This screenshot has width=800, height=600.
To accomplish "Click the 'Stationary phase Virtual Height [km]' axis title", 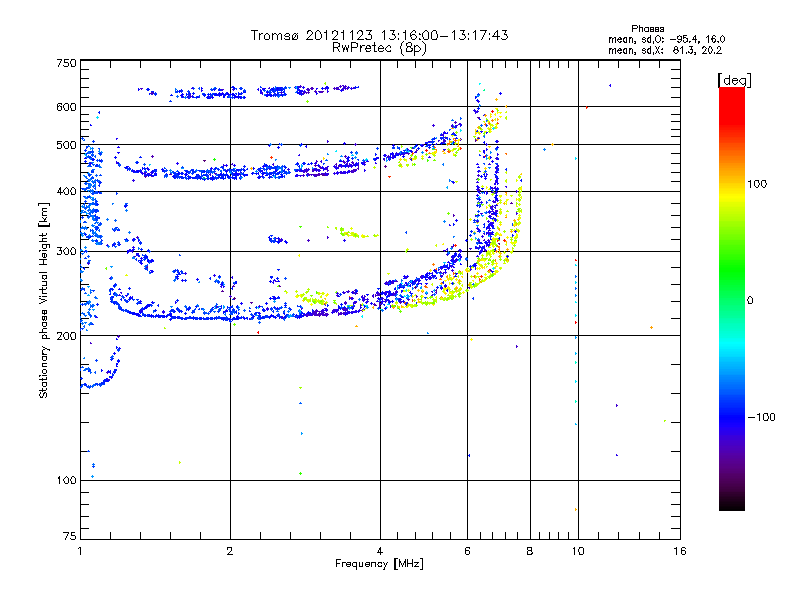I will [x=44, y=301].
